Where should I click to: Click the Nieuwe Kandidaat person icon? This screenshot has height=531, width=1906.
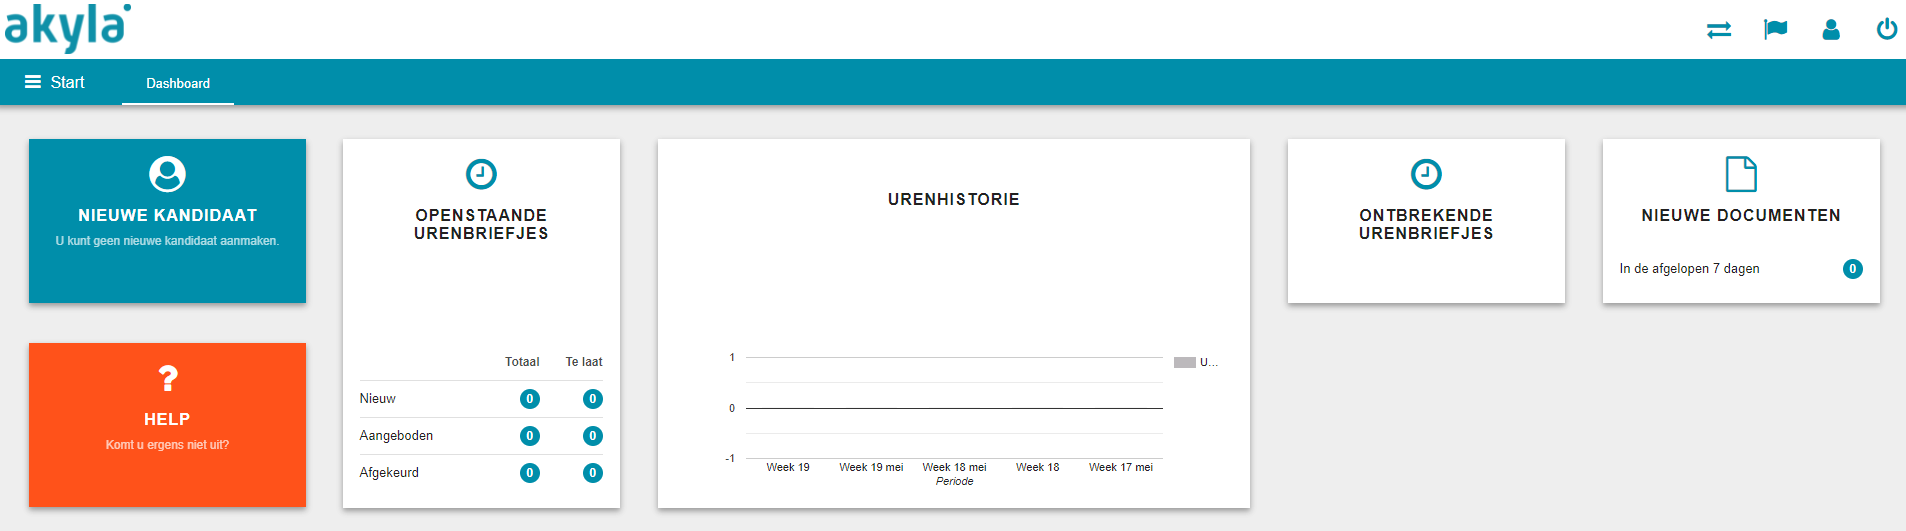167,174
